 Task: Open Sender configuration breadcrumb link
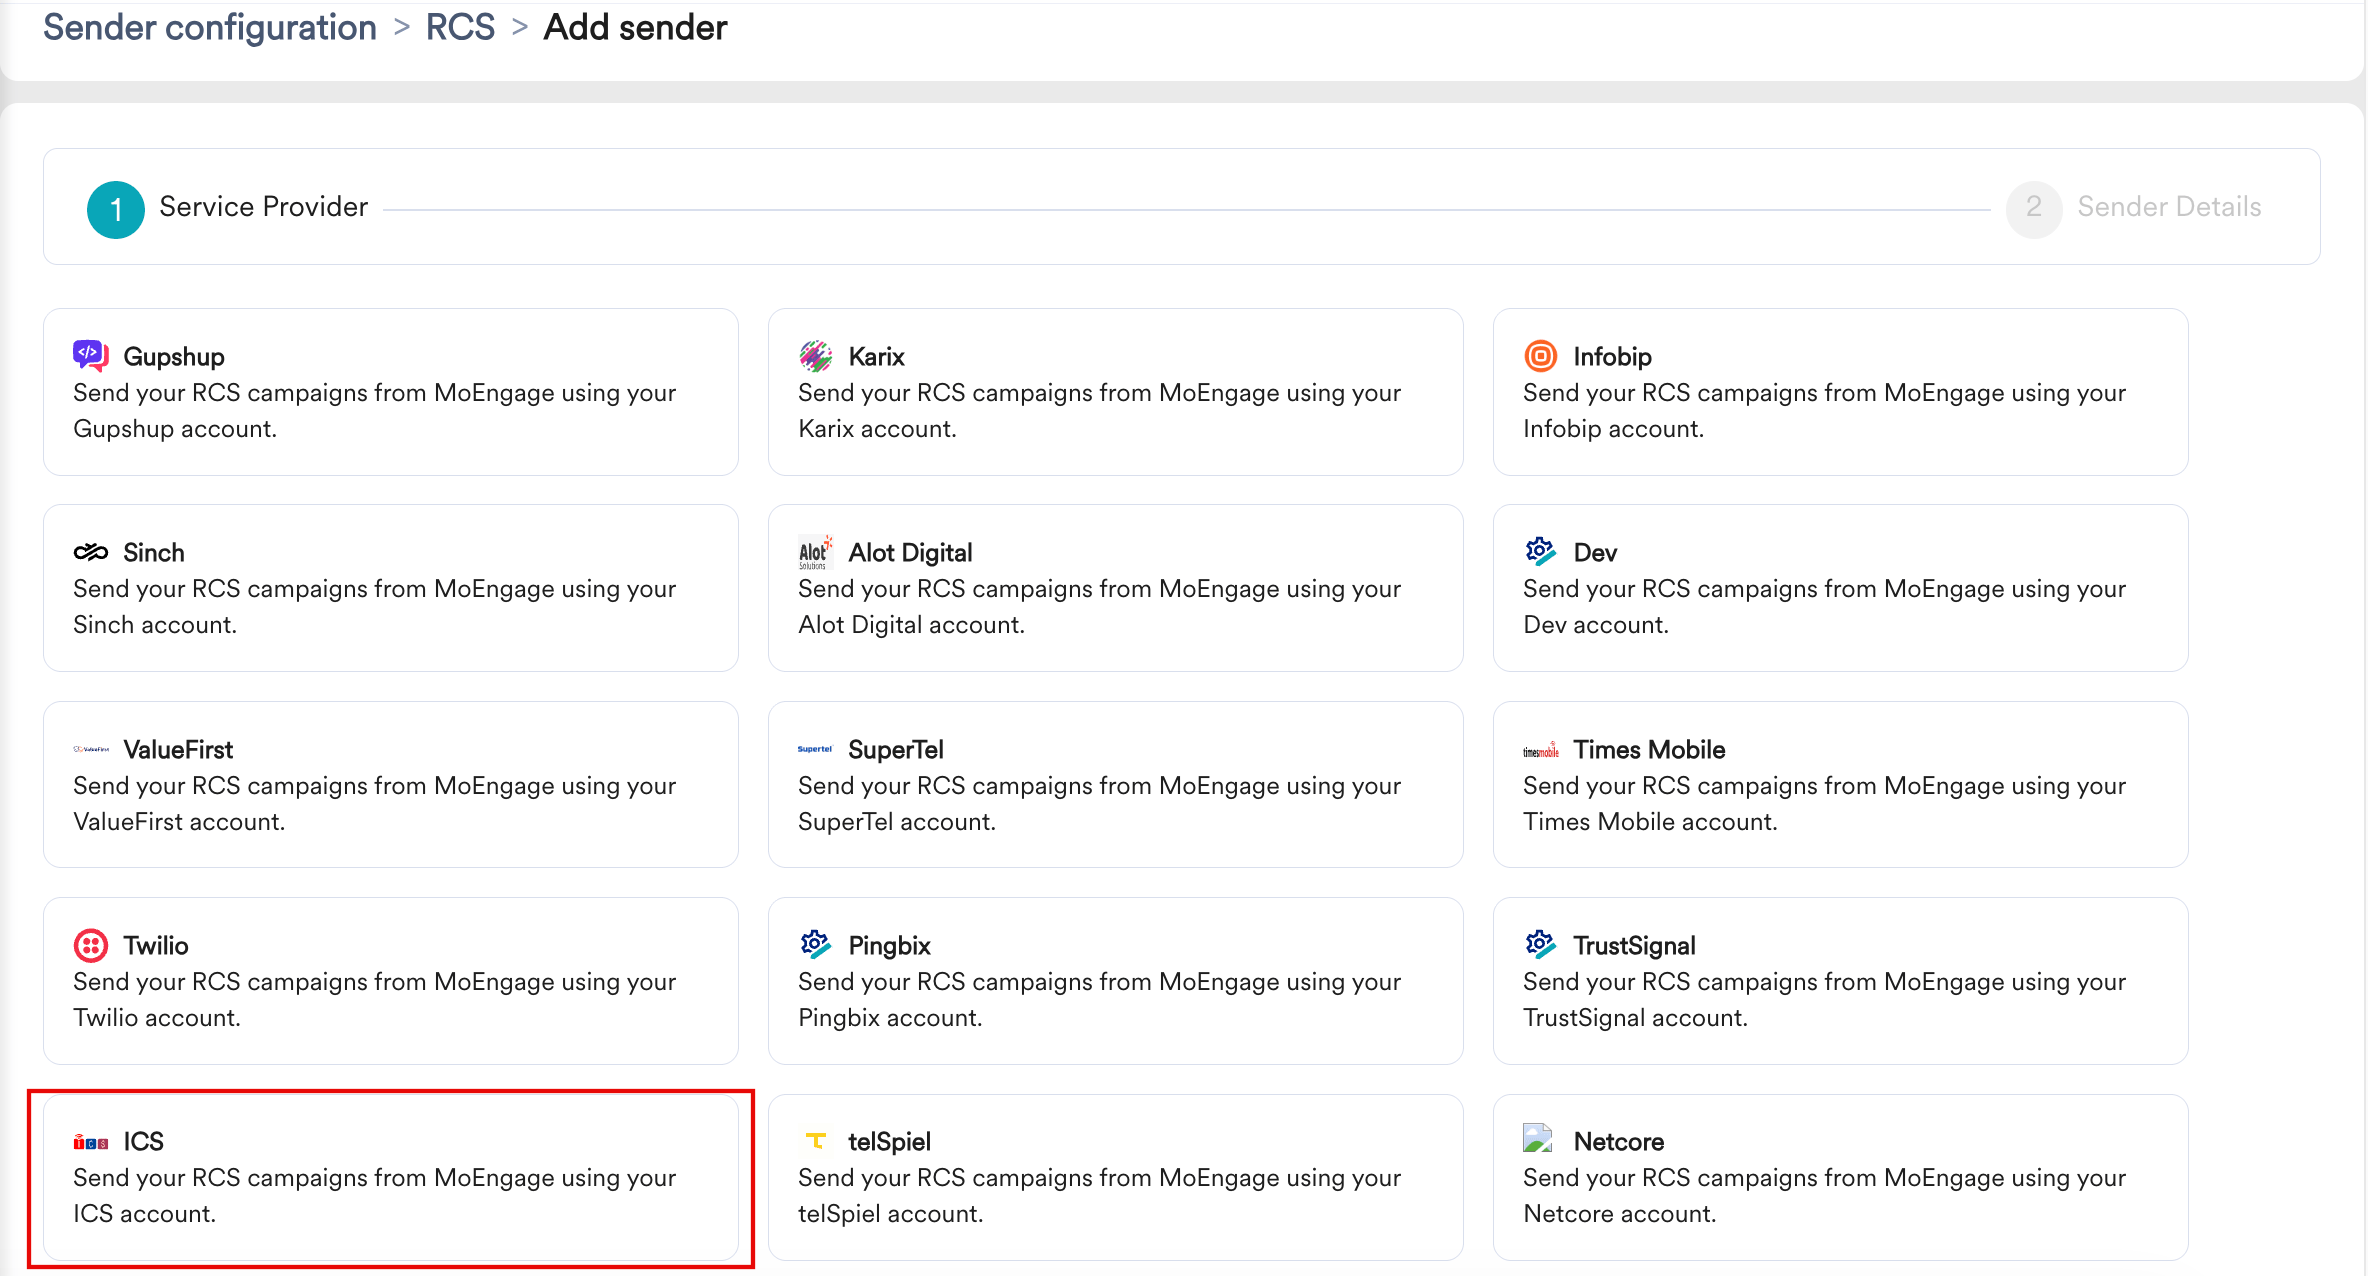(210, 27)
